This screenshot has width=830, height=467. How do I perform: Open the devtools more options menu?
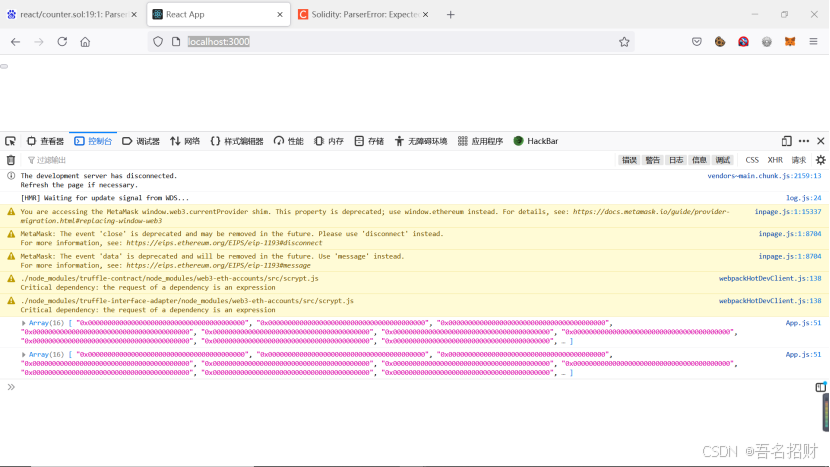[804, 141]
